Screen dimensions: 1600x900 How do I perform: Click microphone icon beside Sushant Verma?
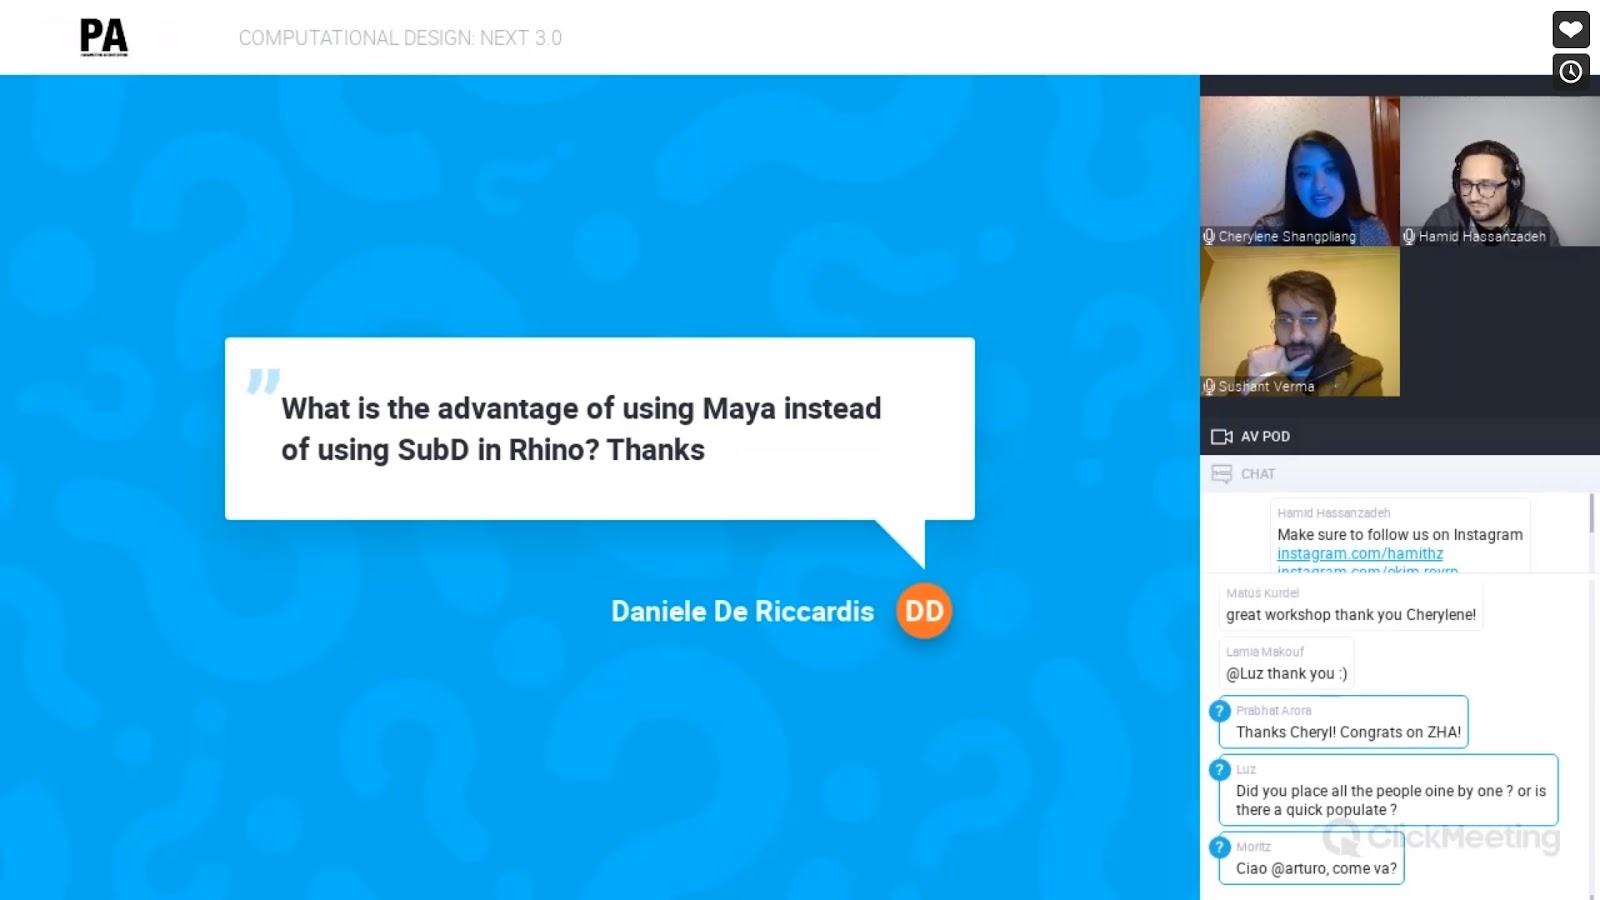tap(1209, 387)
